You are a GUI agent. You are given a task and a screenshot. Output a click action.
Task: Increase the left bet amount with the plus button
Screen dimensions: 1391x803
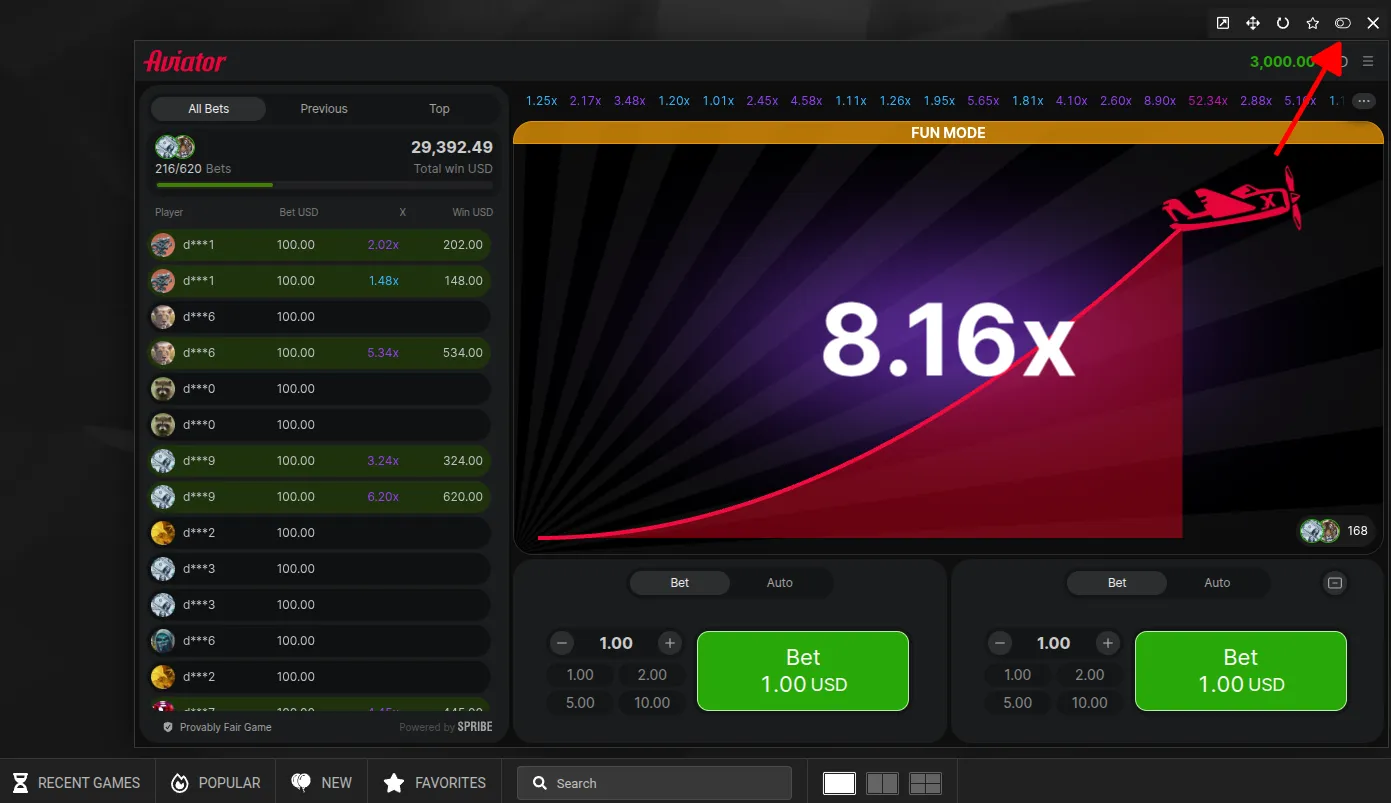coord(670,643)
